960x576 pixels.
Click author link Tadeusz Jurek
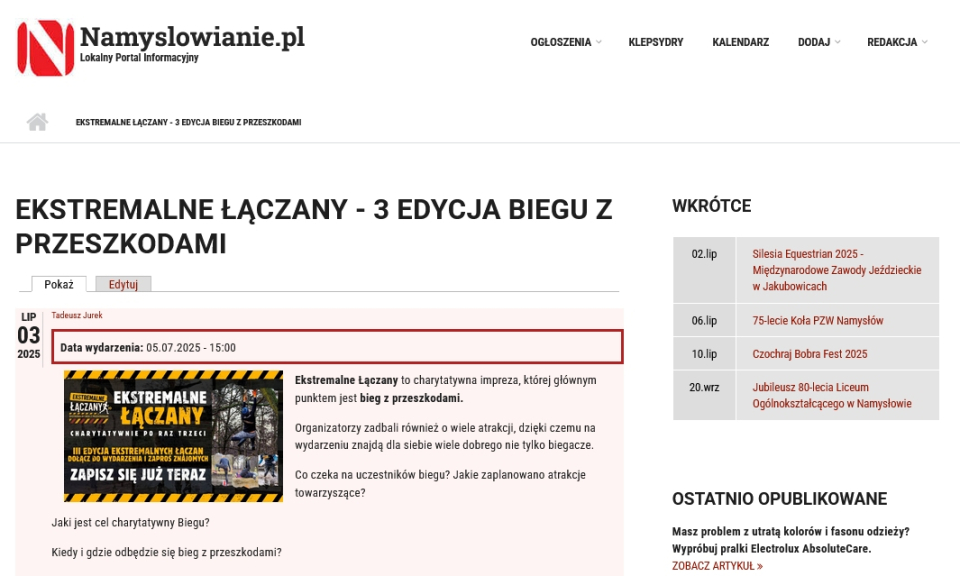coord(77,315)
